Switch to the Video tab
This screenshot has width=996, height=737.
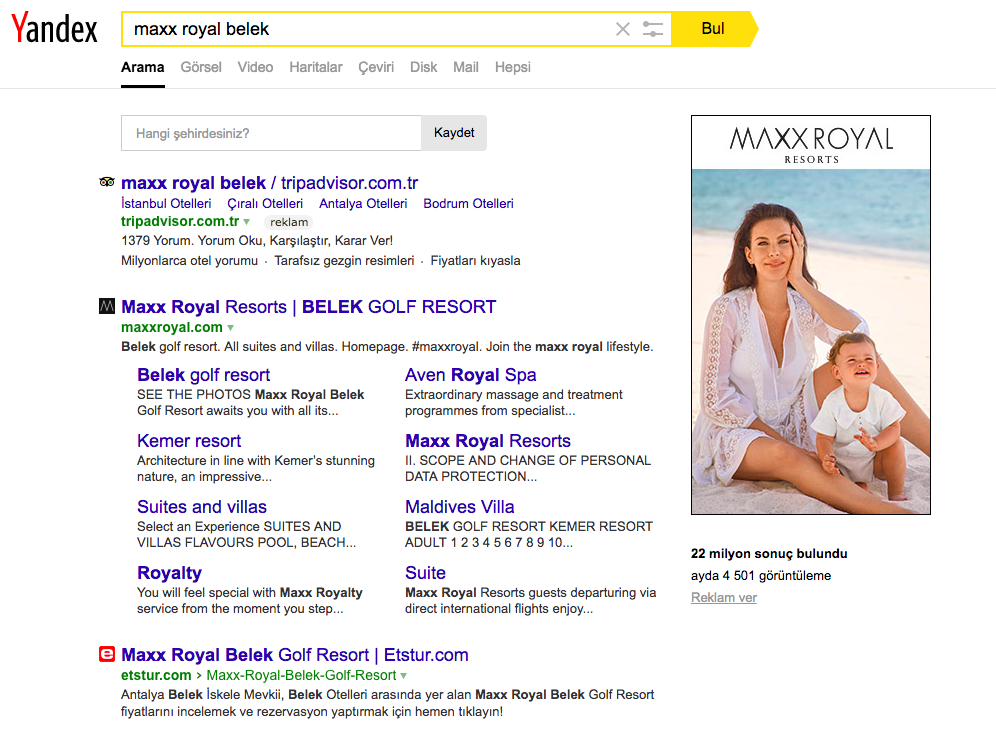coord(255,67)
